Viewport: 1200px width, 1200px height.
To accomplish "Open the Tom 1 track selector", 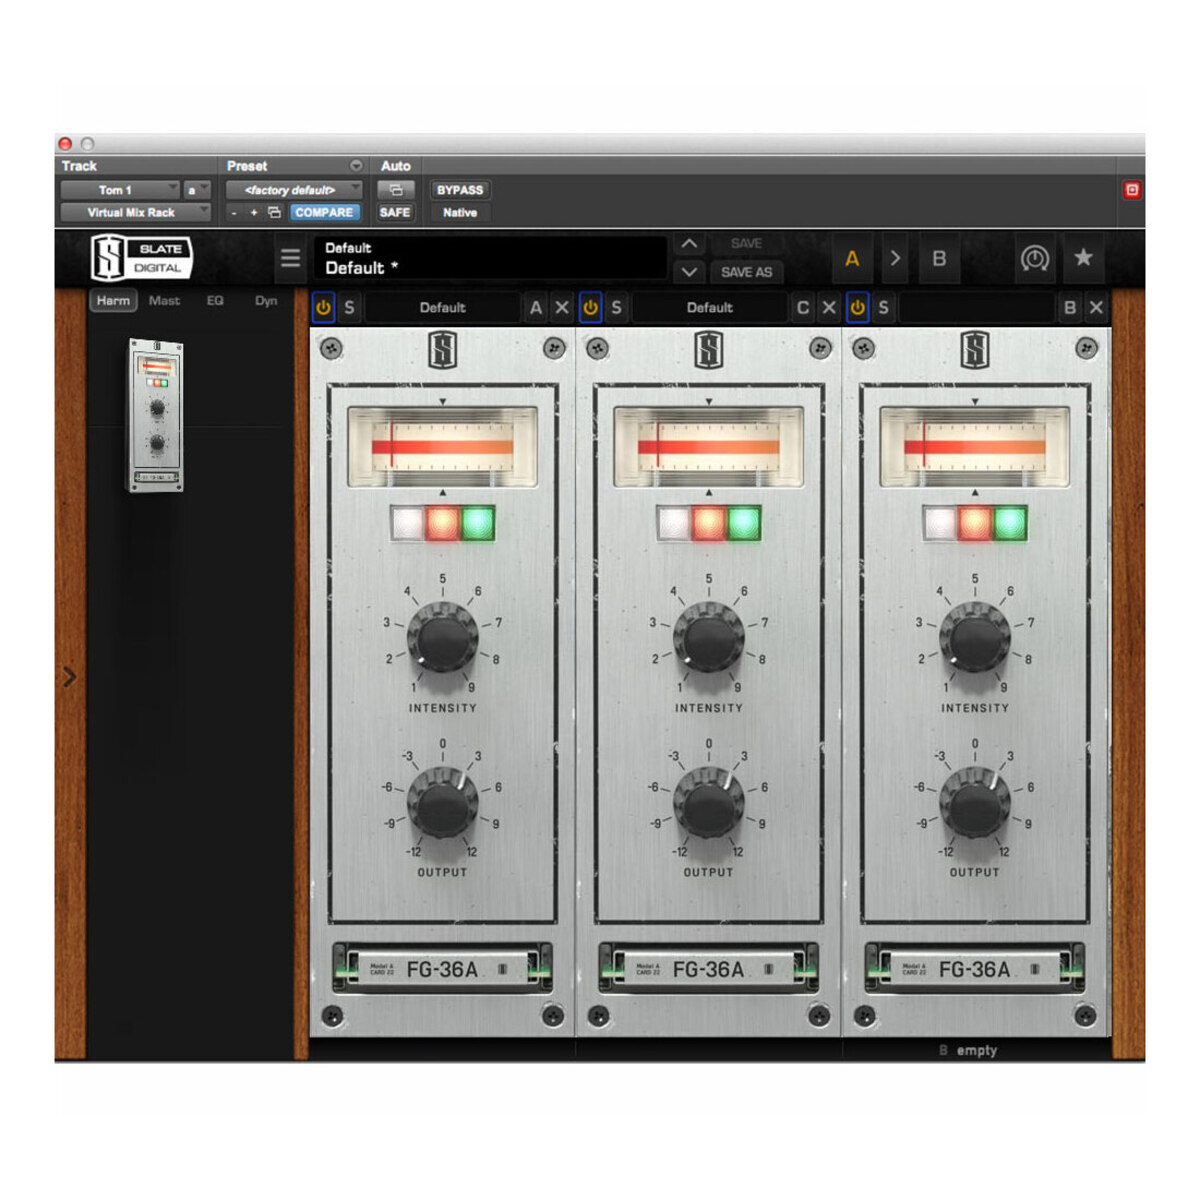I will tap(120, 190).
